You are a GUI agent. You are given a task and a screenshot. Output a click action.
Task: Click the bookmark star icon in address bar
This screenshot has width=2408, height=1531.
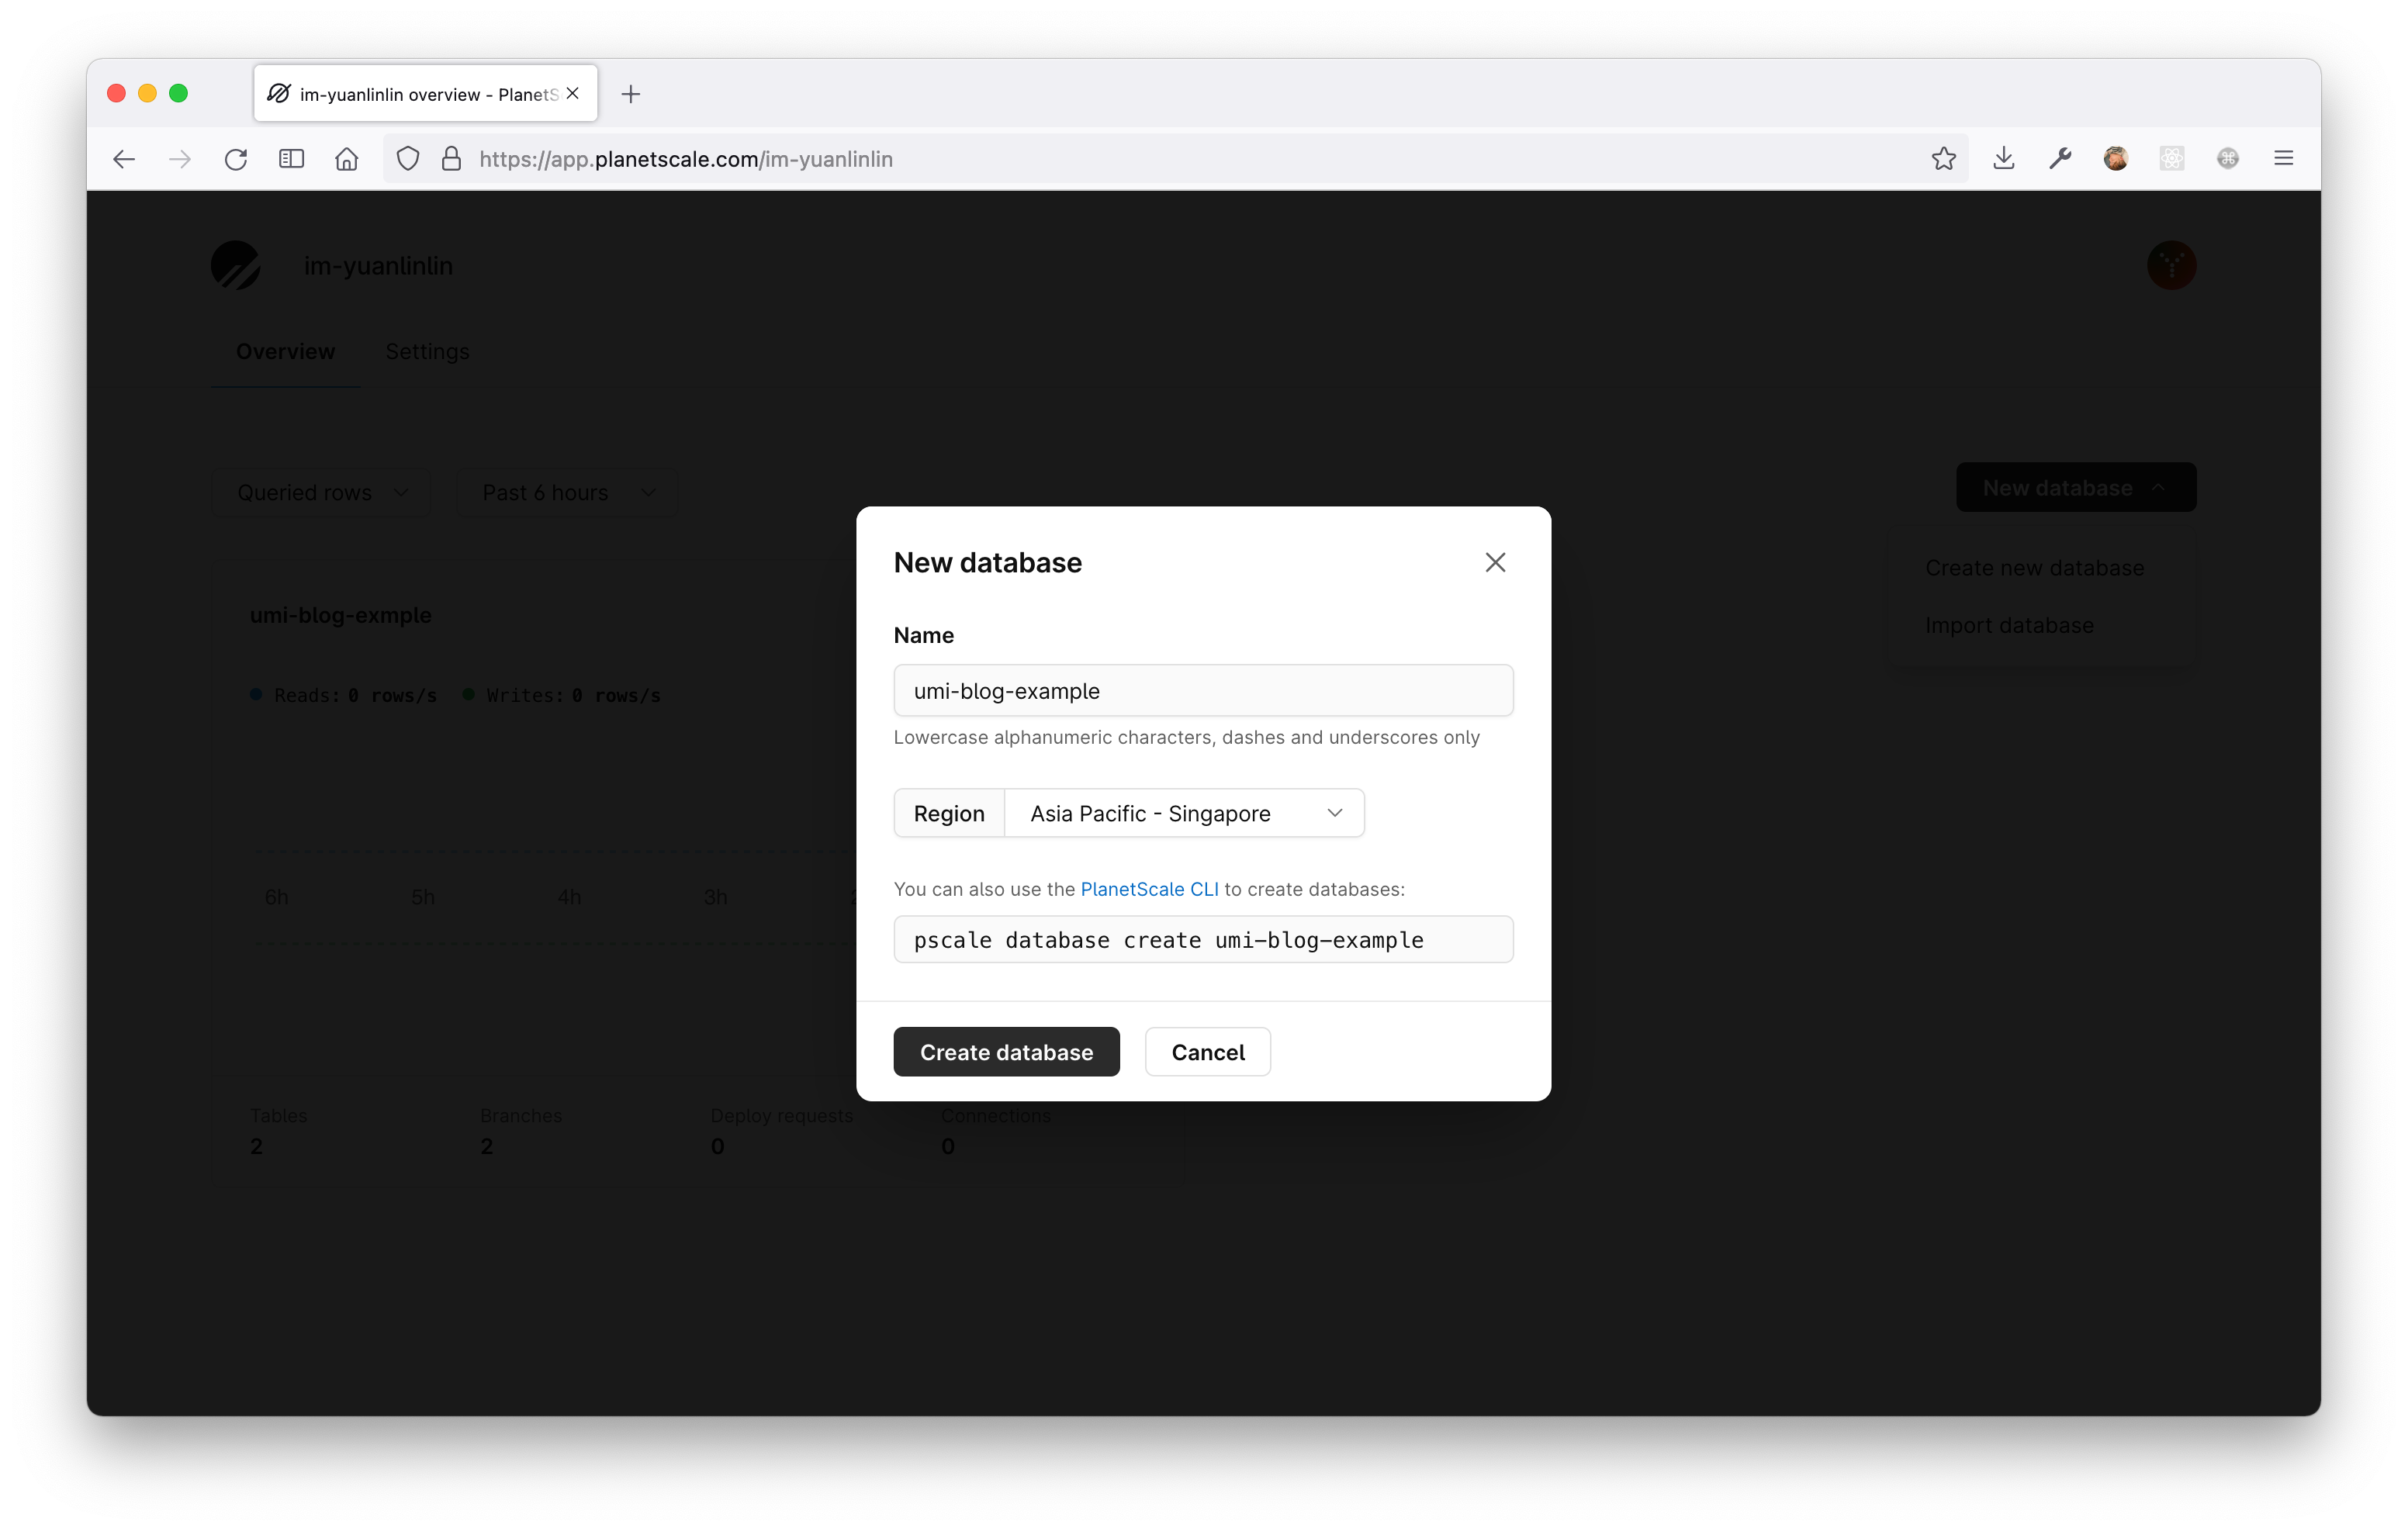point(1945,158)
